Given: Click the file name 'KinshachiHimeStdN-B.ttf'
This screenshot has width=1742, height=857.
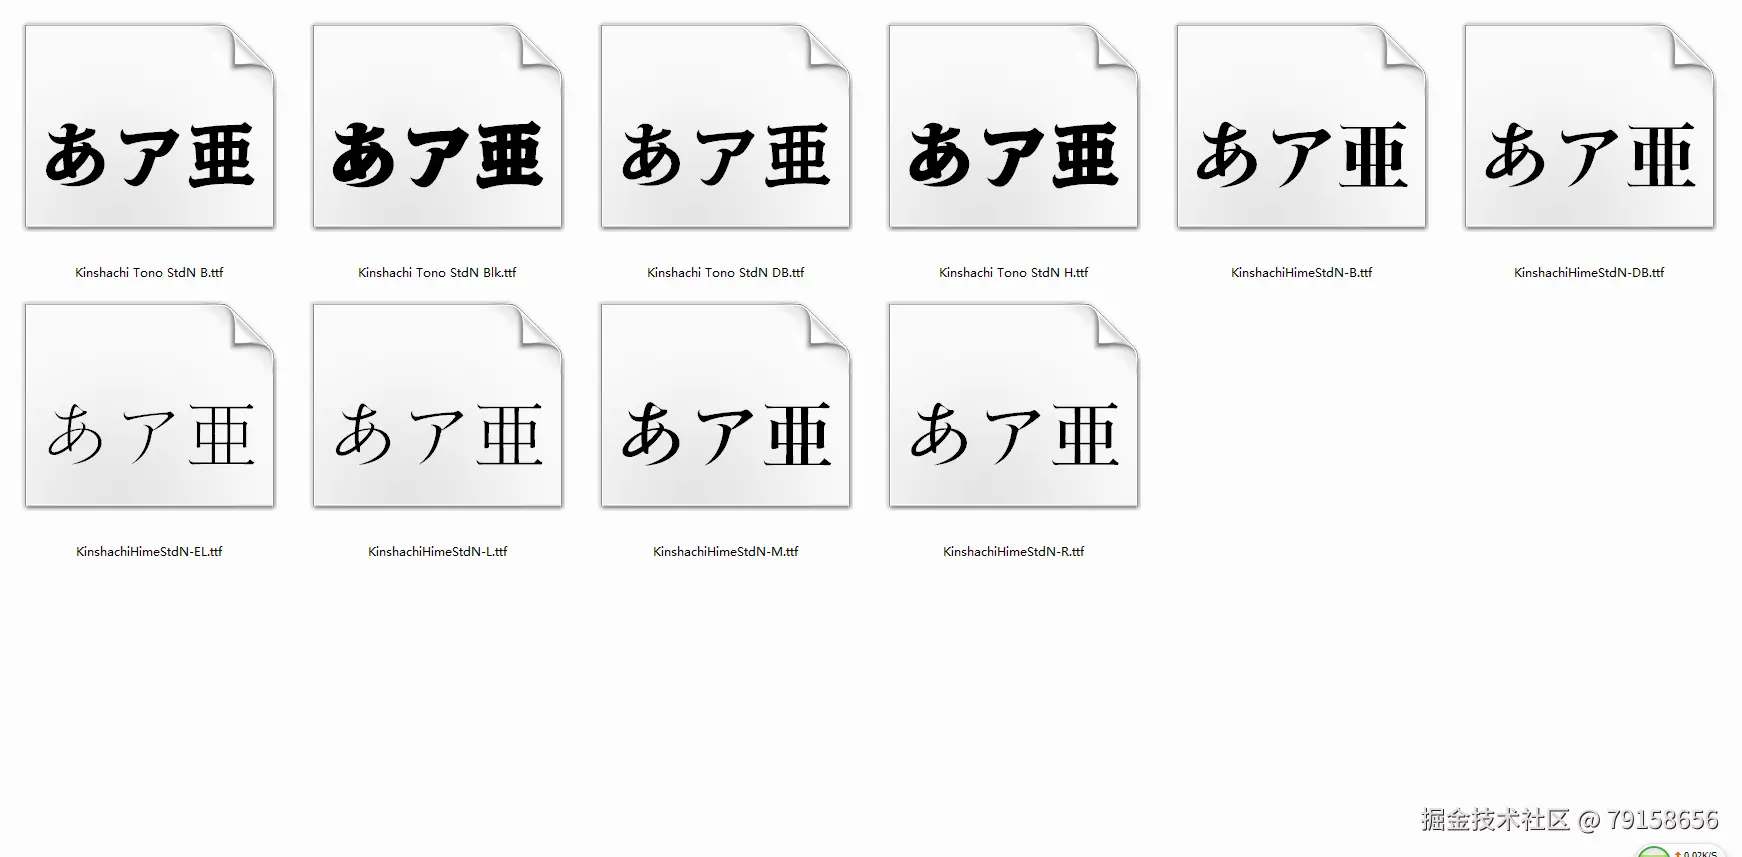Looking at the screenshot, I should (x=1301, y=272).
